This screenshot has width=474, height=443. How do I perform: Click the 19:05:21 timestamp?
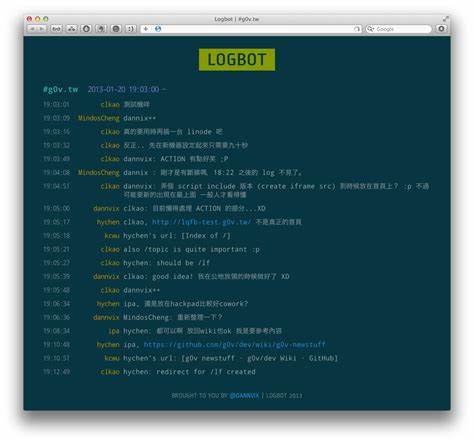(x=57, y=249)
